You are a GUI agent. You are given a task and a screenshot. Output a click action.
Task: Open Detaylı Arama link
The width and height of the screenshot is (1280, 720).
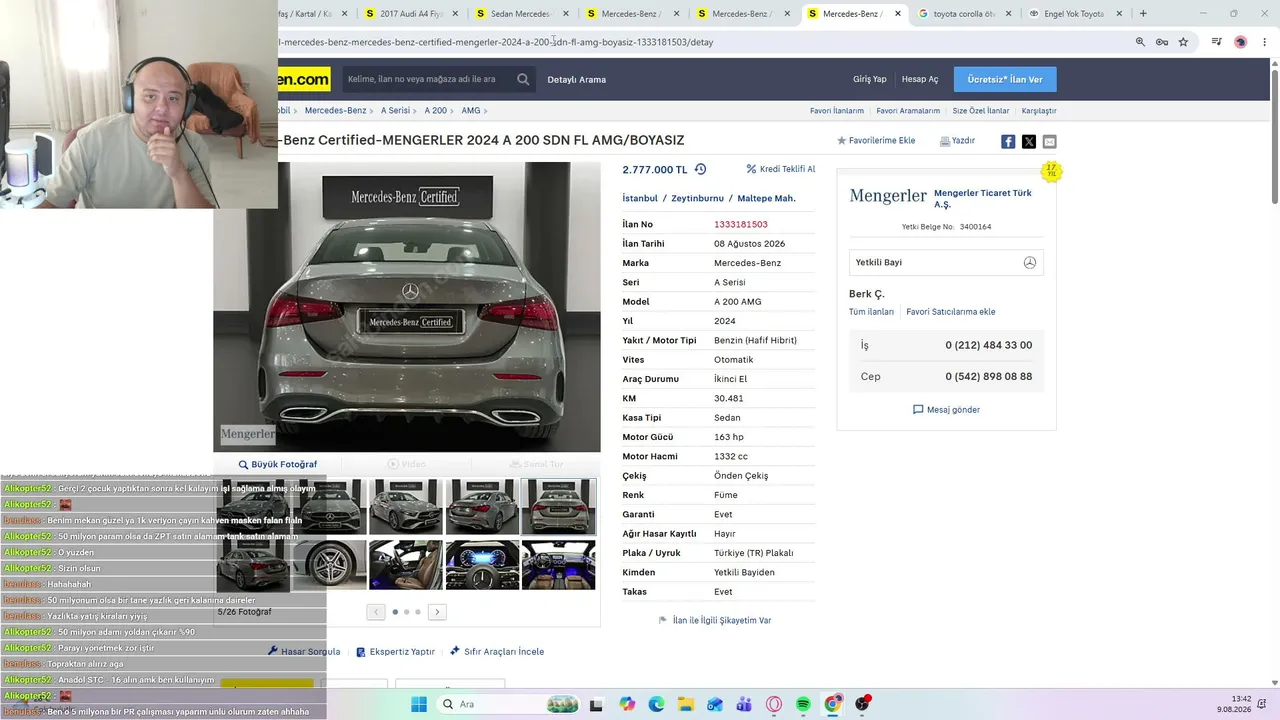pyautogui.click(x=577, y=79)
